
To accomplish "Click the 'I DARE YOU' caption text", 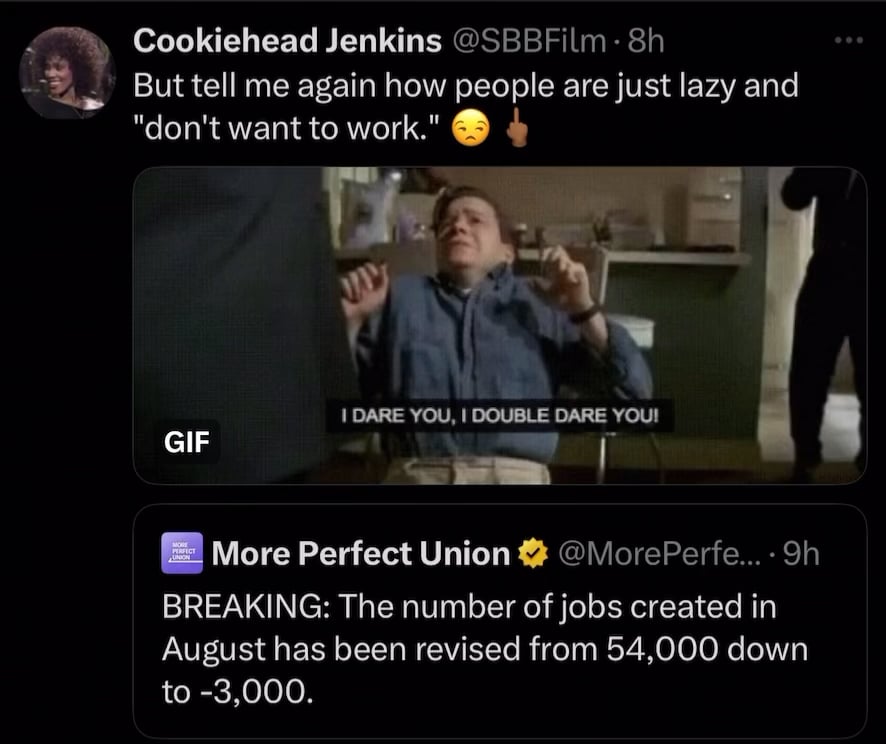I will point(500,416).
